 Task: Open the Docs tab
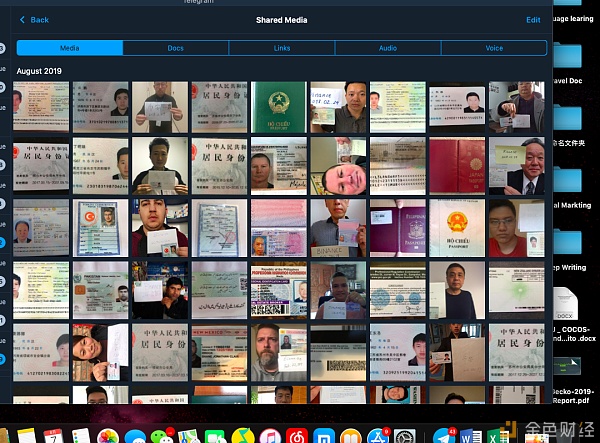[x=176, y=48]
